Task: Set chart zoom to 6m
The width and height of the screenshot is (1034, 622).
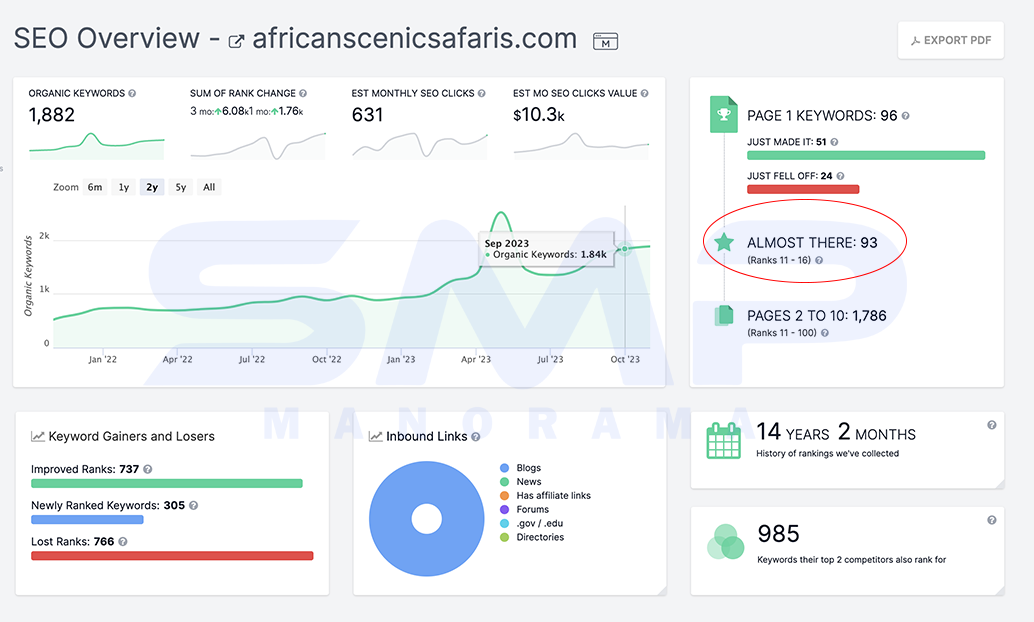Action: (95, 187)
